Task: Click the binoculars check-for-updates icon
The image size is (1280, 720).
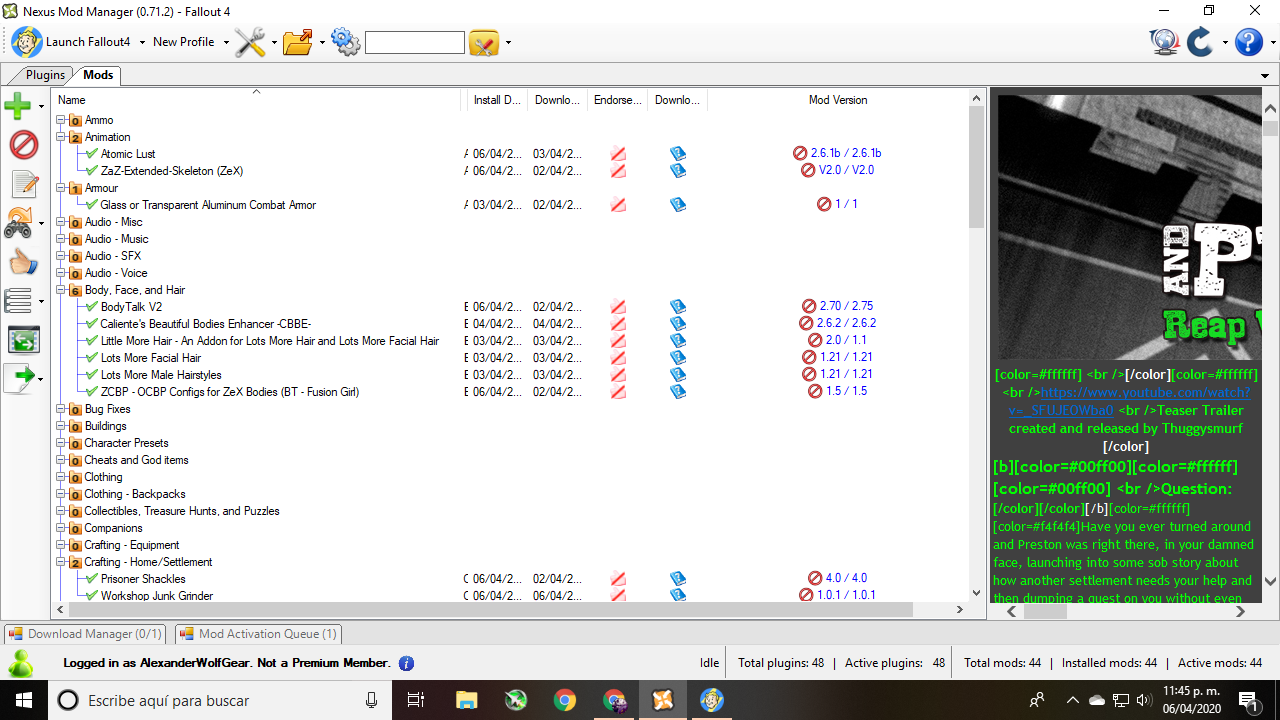Action: 19,223
